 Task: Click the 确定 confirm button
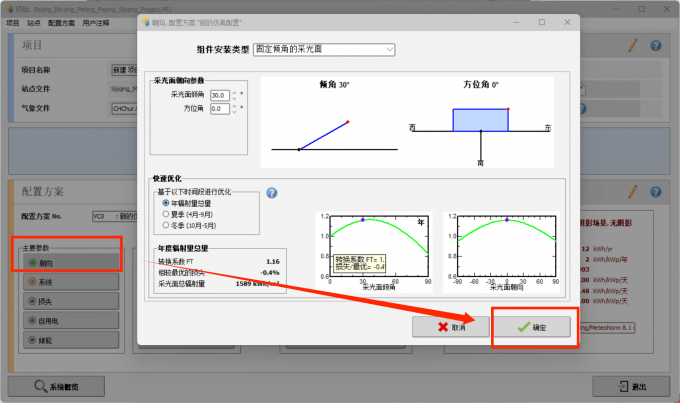click(x=534, y=327)
